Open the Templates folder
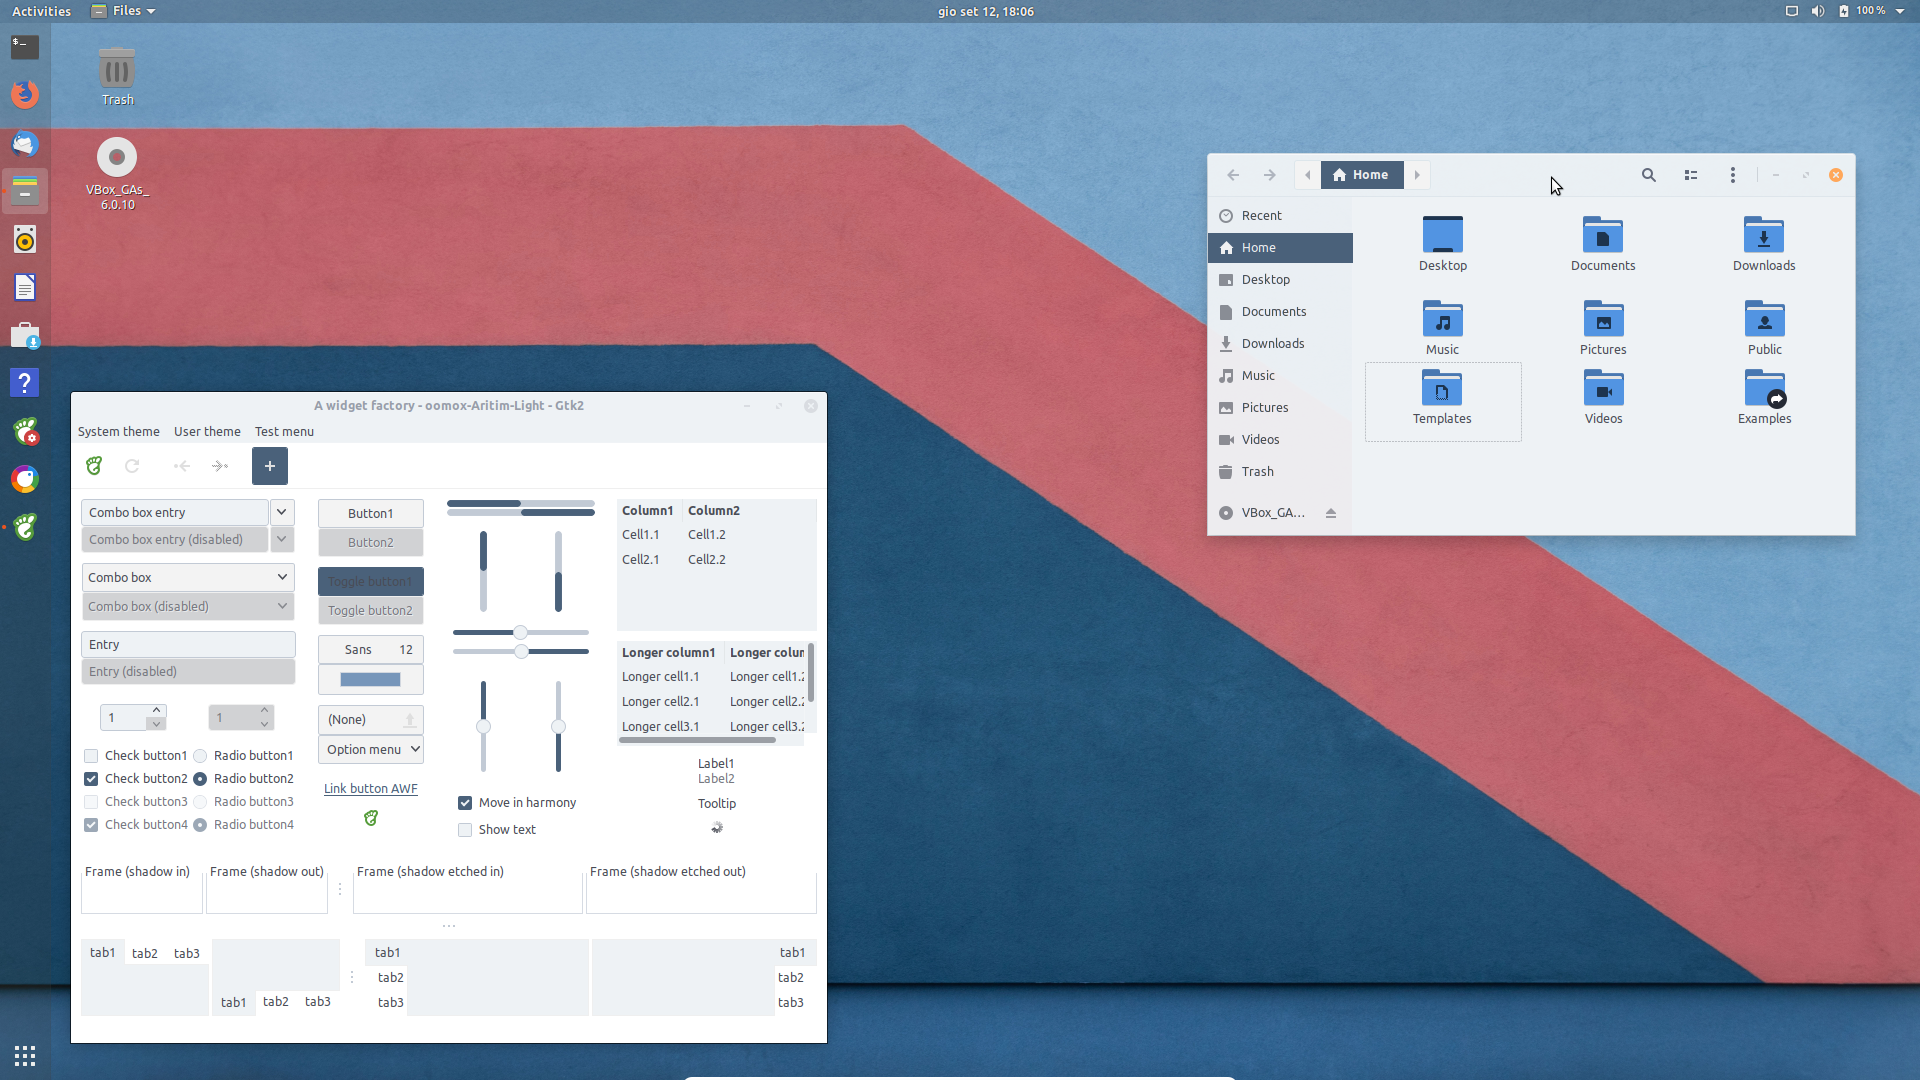Screen dimensions: 1920x1080 click(x=1442, y=398)
